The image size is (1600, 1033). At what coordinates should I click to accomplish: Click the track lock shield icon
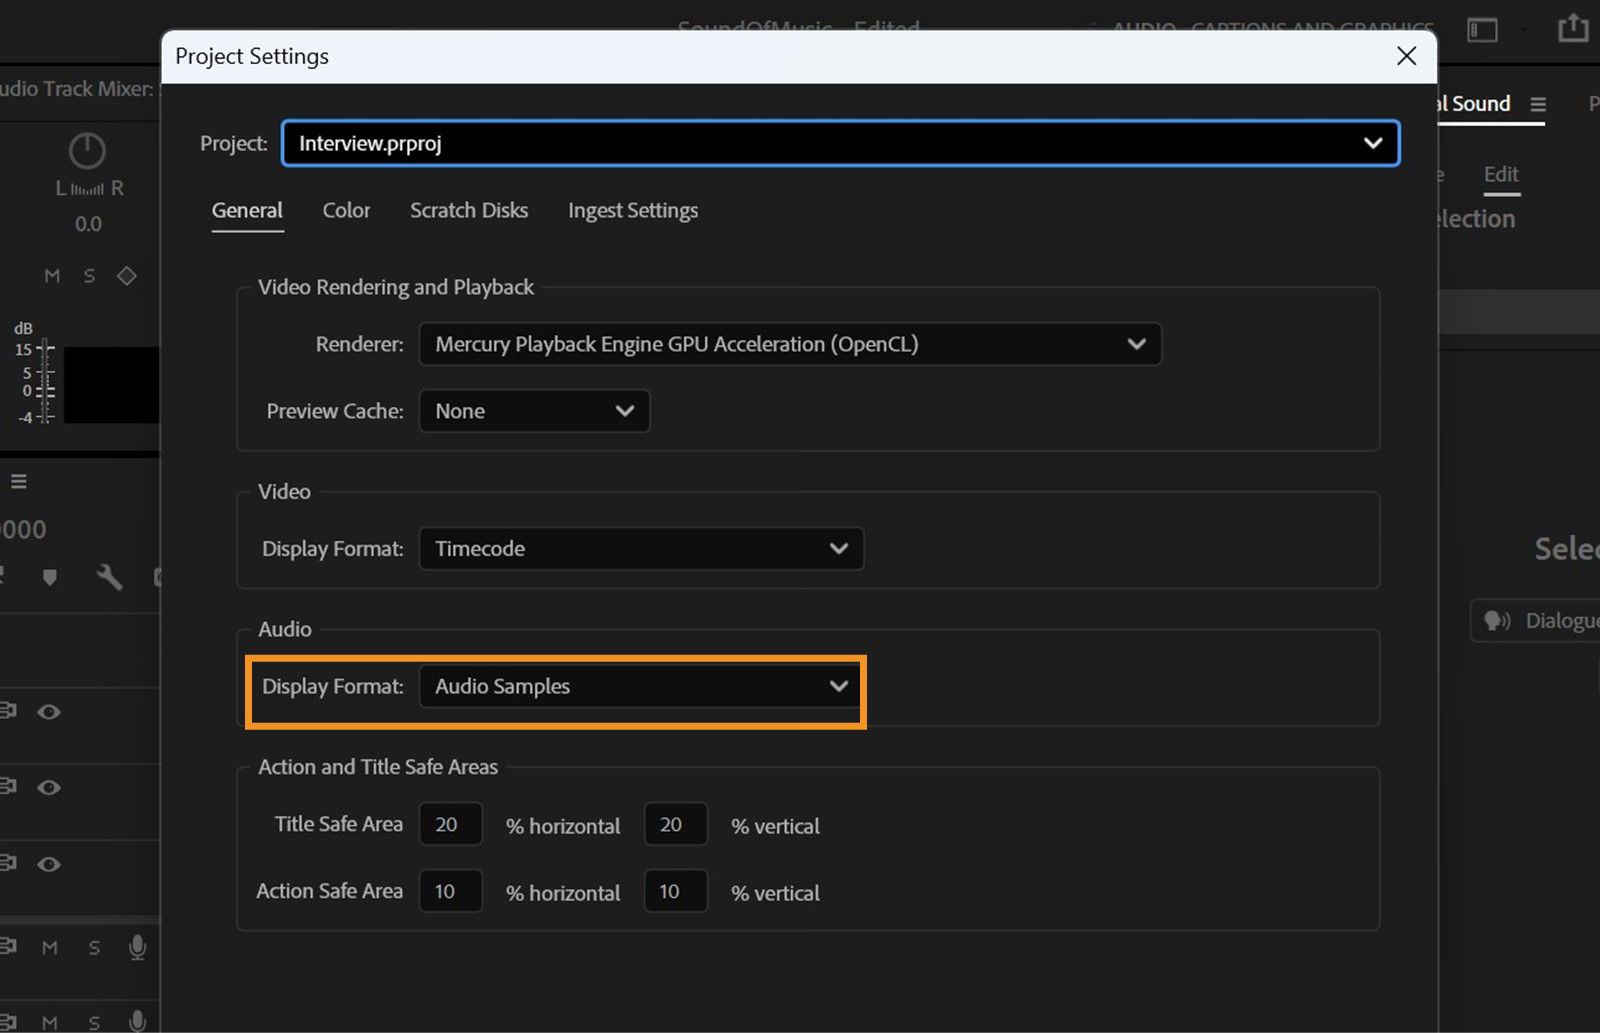[x=50, y=577]
